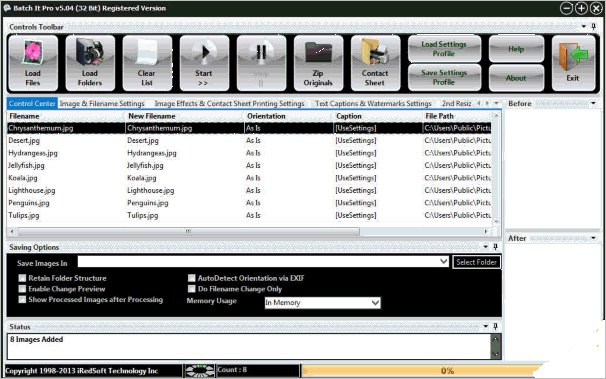This screenshot has height=379, width=606.
Task: Switch to the 2nd Resize tab
Action: point(456,104)
